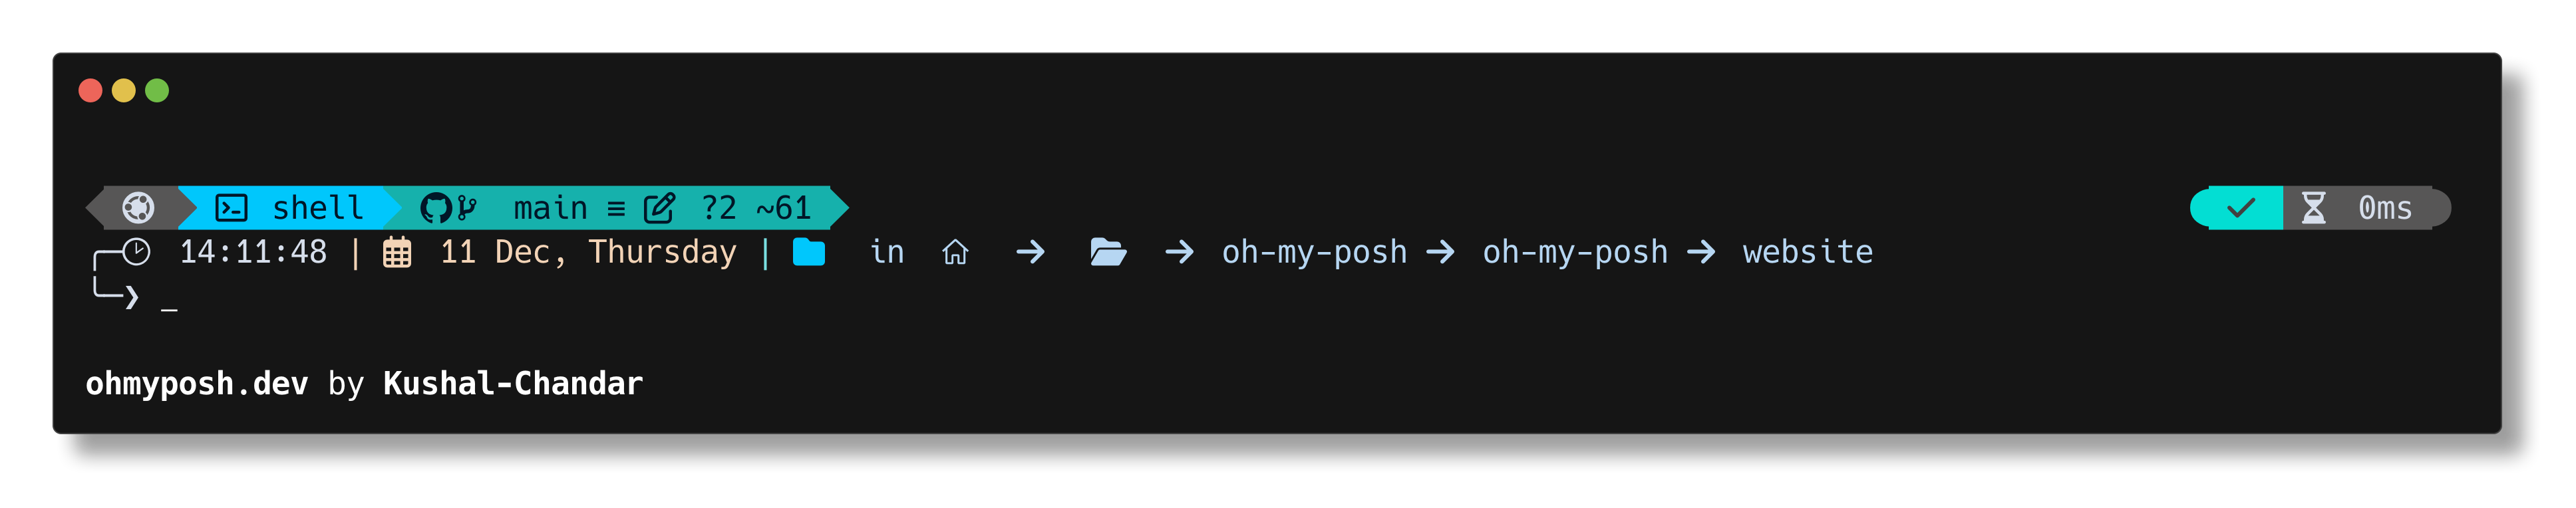
Task: Click the open folder icon
Action: coord(1107,252)
